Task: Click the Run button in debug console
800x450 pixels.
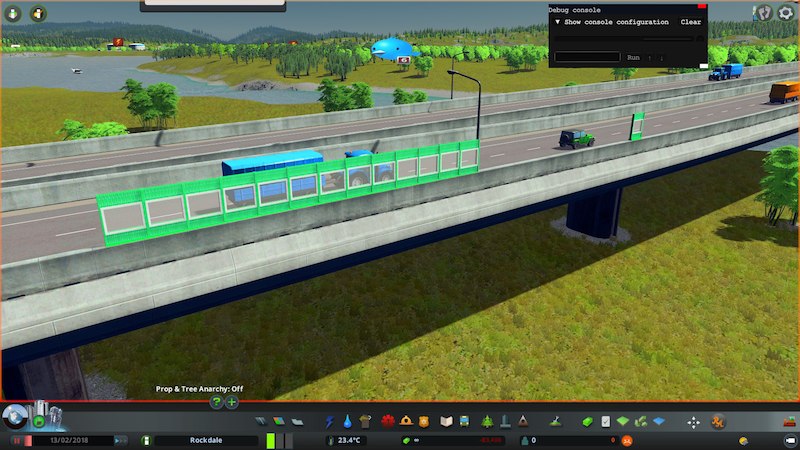Action: [632, 58]
